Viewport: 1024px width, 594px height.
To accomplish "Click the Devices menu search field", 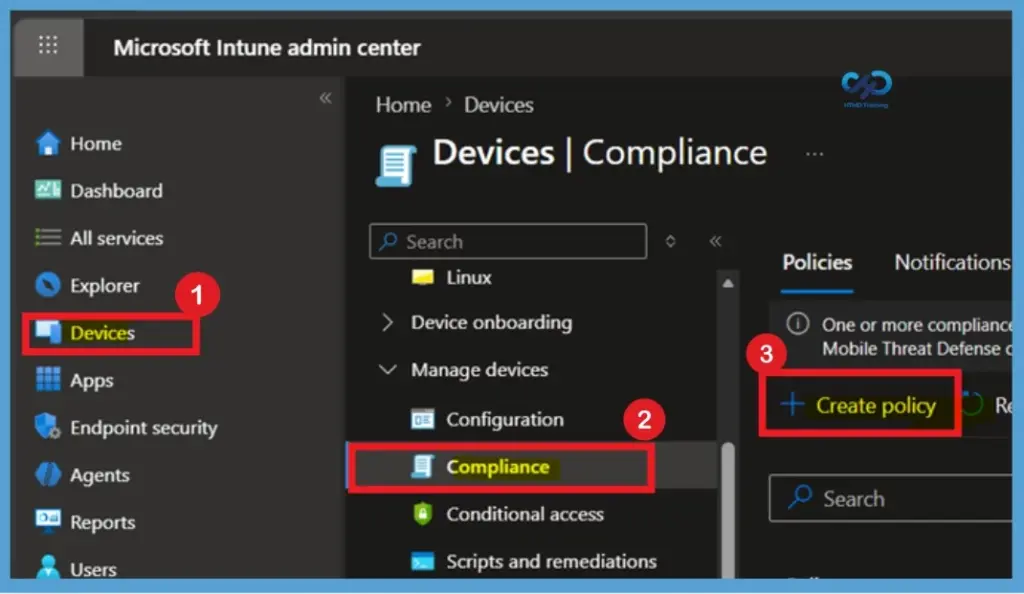I will (508, 242).
